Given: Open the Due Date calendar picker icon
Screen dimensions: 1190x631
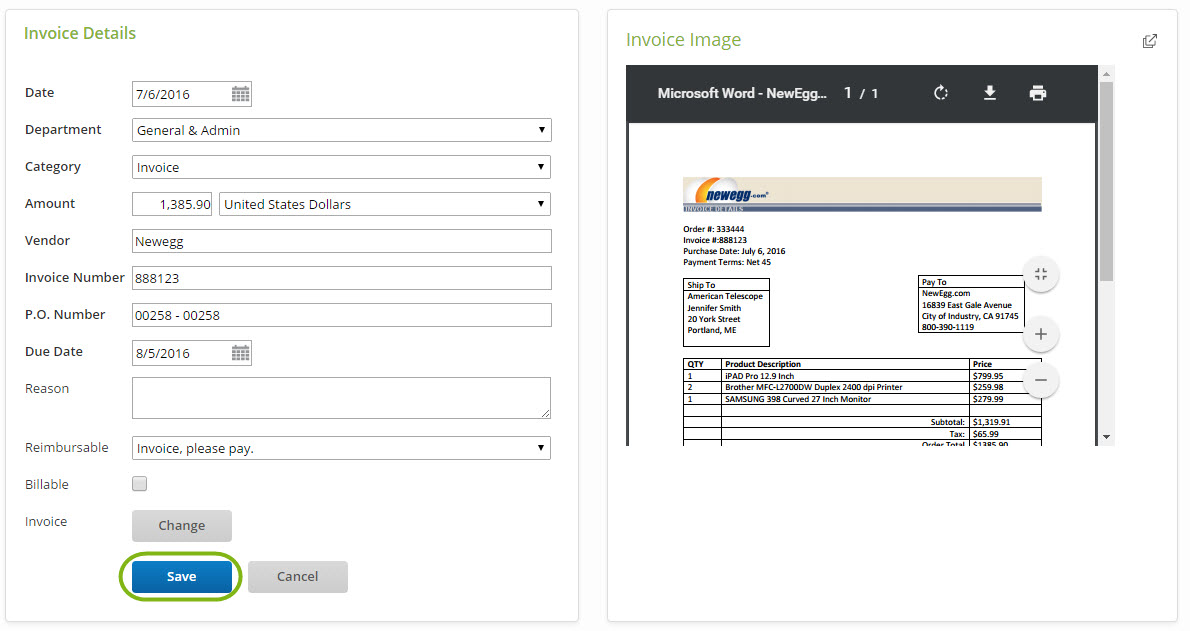Looking at the screenshot, I should (x=241, y=353).
